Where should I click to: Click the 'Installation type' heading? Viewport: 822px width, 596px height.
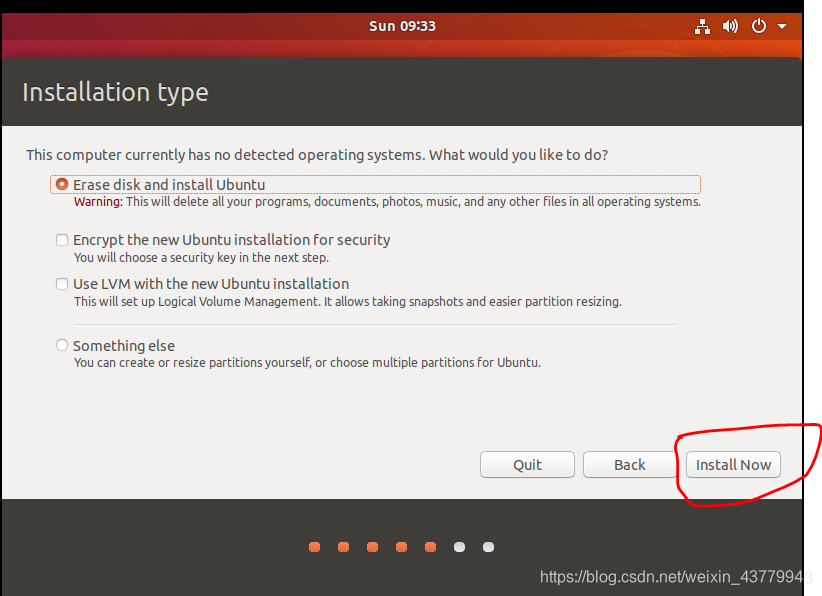click(115, 92)
